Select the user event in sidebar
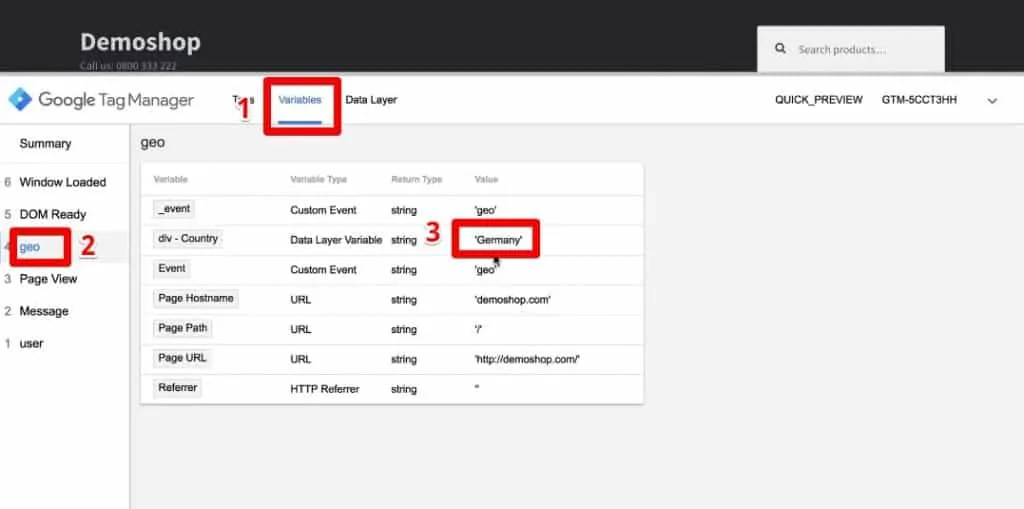 [x=31, y=343]
